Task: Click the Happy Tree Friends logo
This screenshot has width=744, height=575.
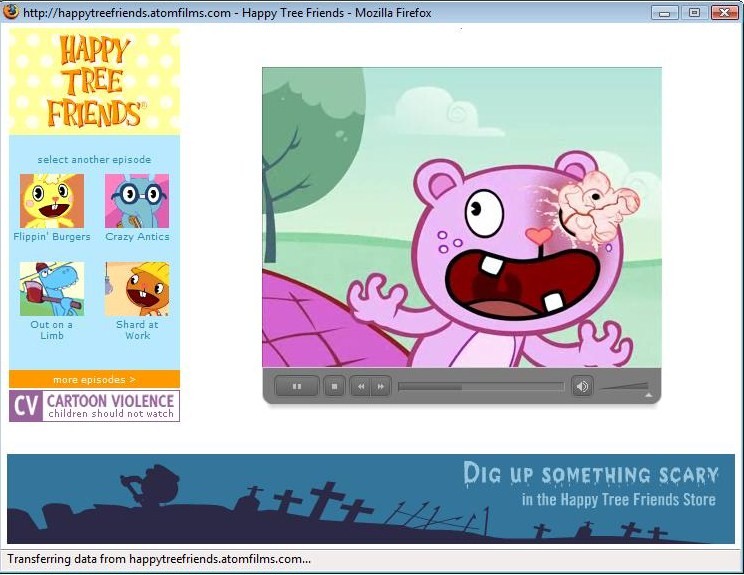Action: (94, 81)
